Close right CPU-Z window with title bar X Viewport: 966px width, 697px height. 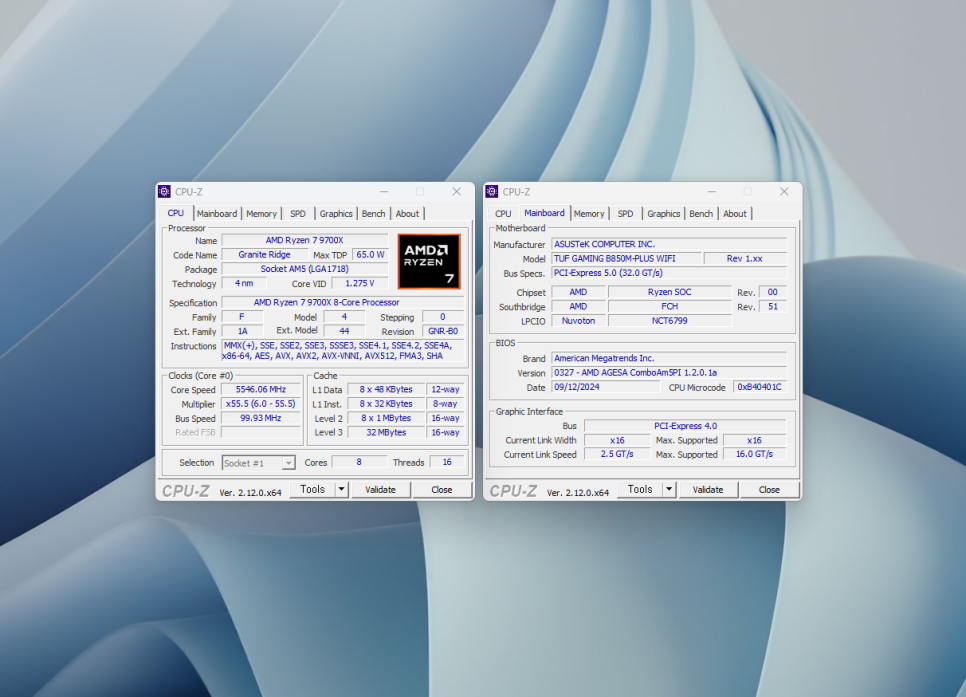[x=784, y=192]
